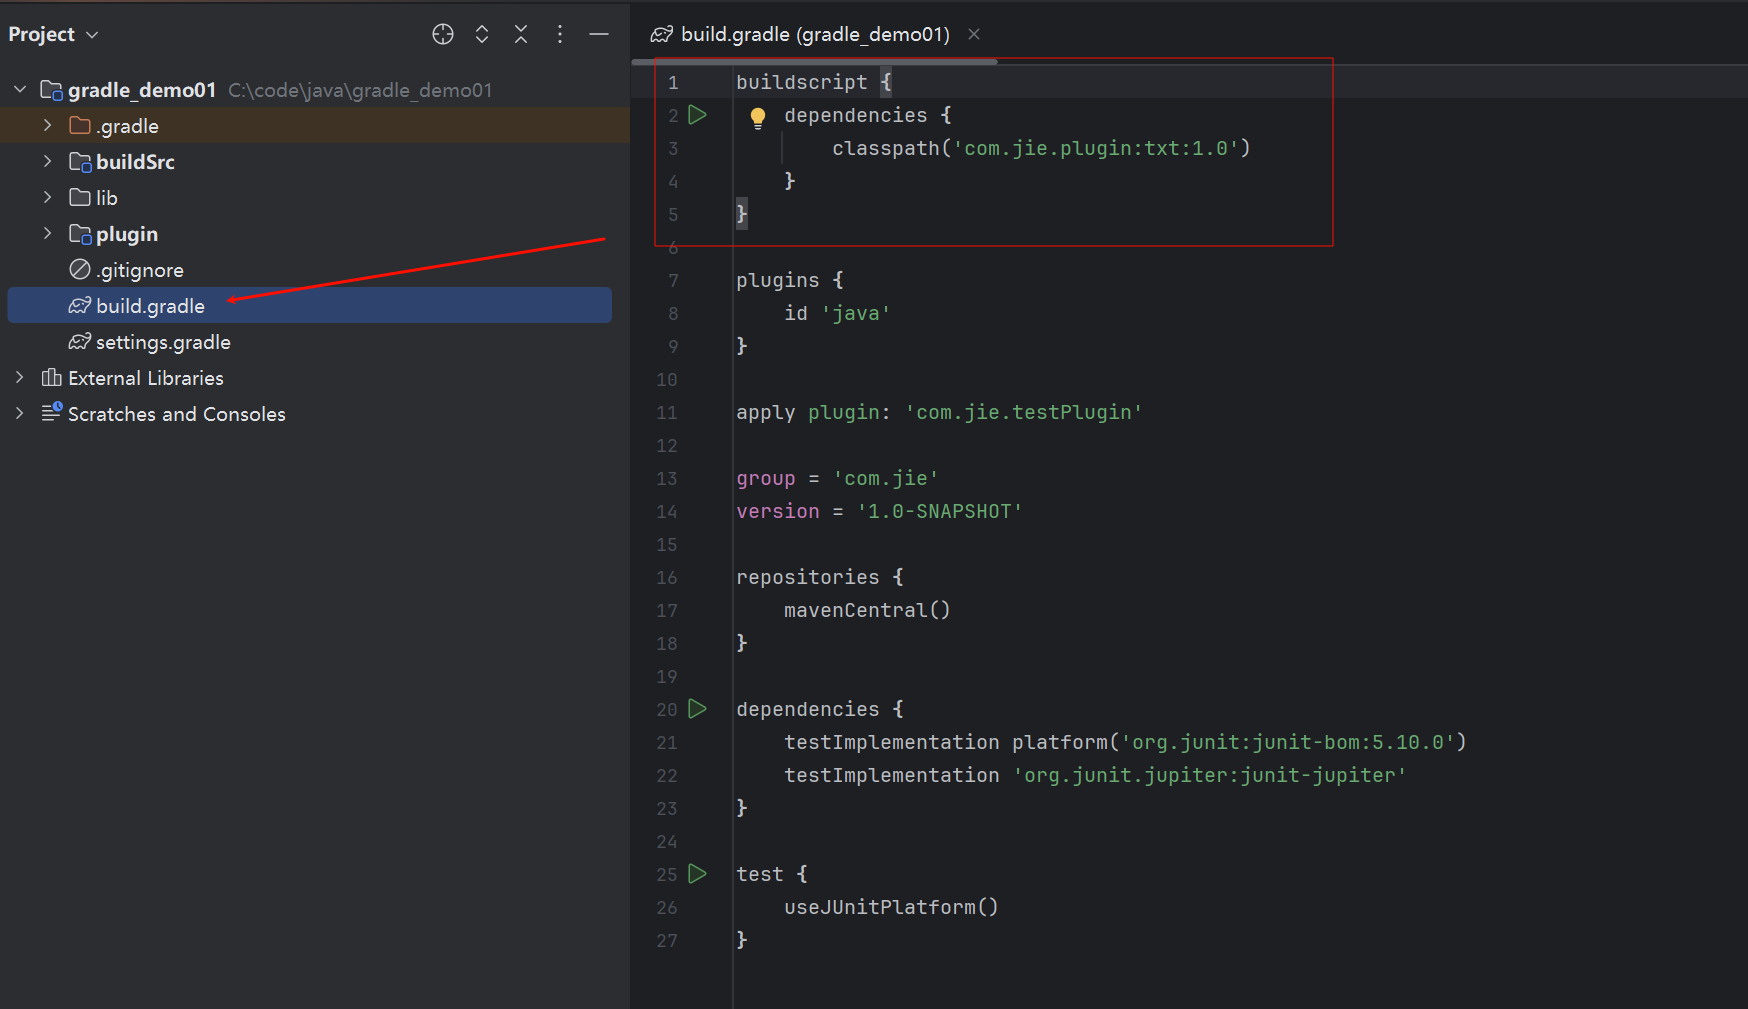1748x1009 pixels.
Task: Click the .gradle folder icon
Action: (x=80, y=125)
